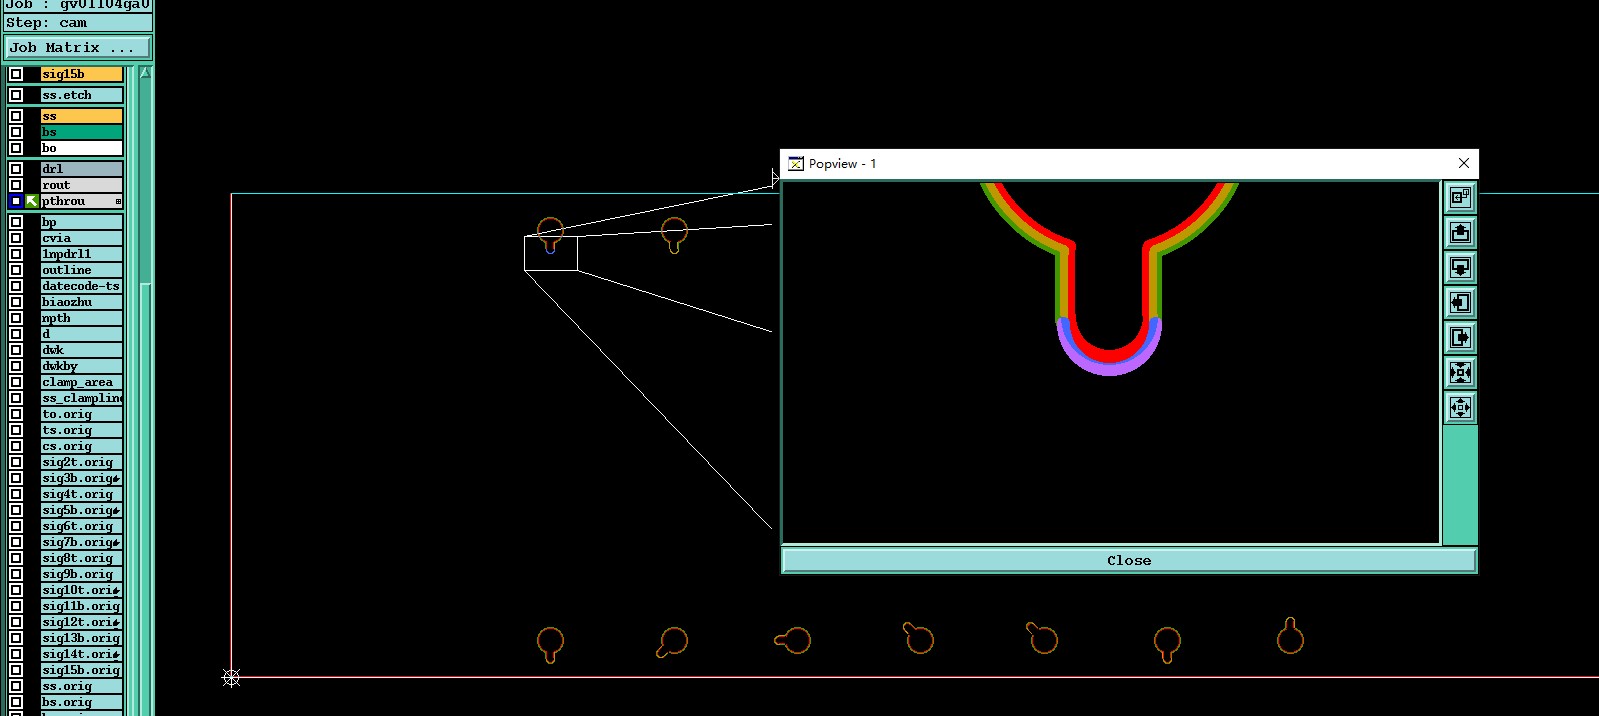Select the ss.etch layer name
This screenshot has width=1599, height=716.
coord(81,95)
